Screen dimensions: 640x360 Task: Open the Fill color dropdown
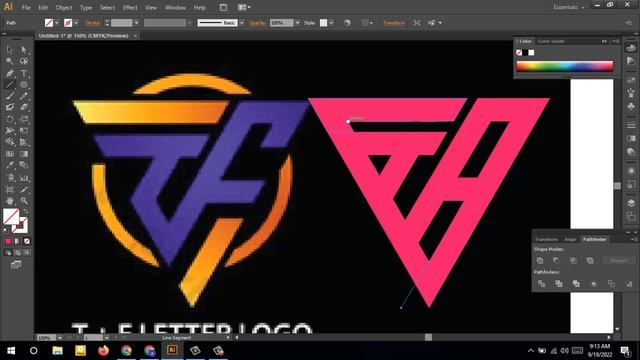57,23
